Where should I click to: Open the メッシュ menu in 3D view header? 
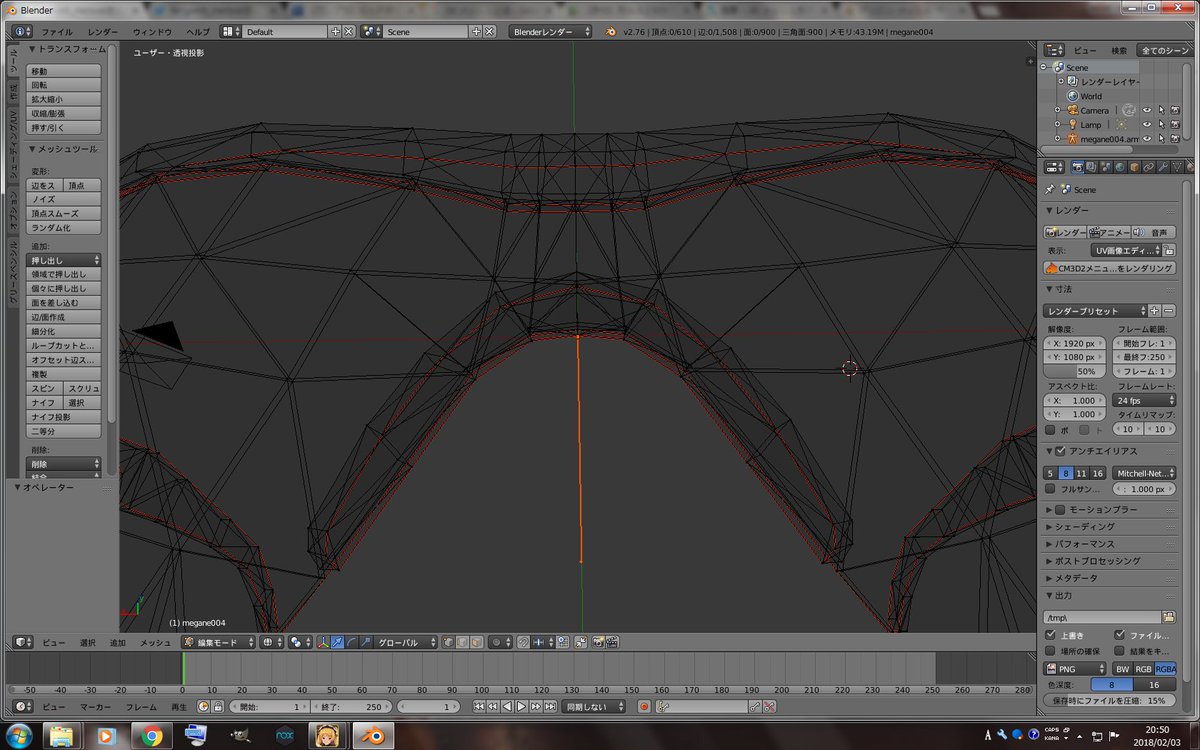[155, 643]
